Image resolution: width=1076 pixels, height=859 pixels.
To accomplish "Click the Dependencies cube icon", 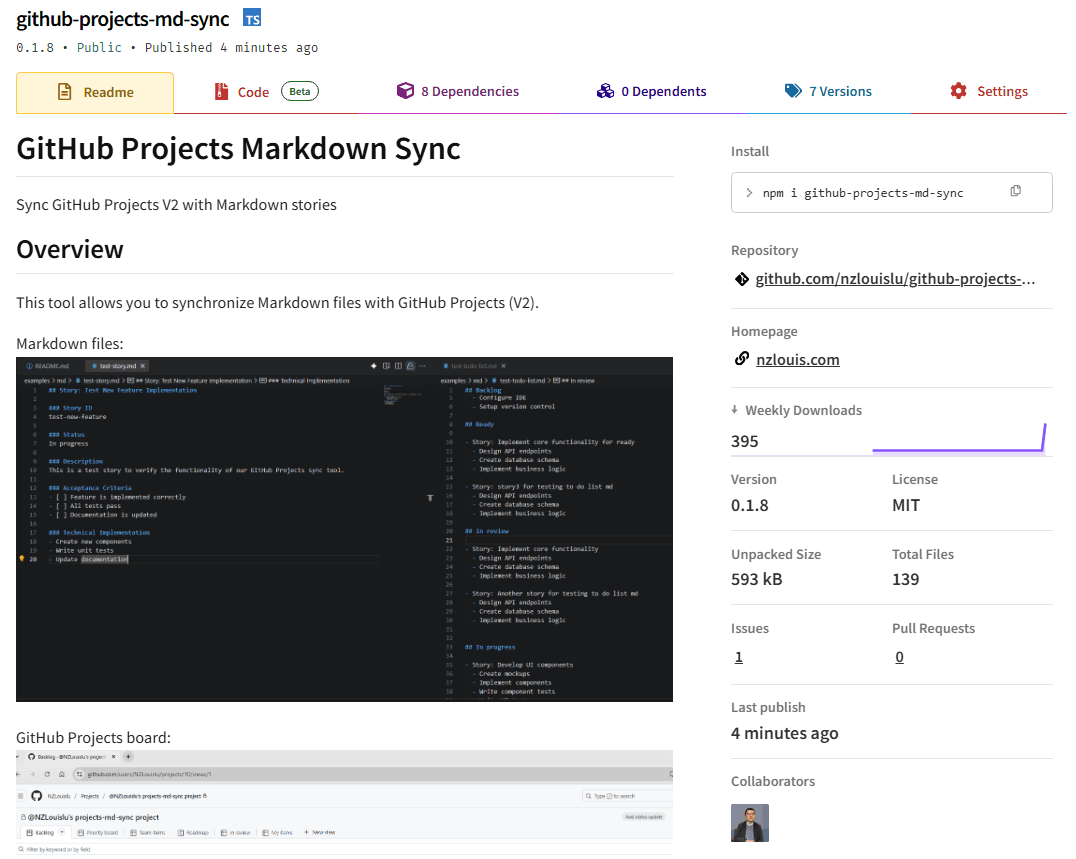I will [405, 91].
